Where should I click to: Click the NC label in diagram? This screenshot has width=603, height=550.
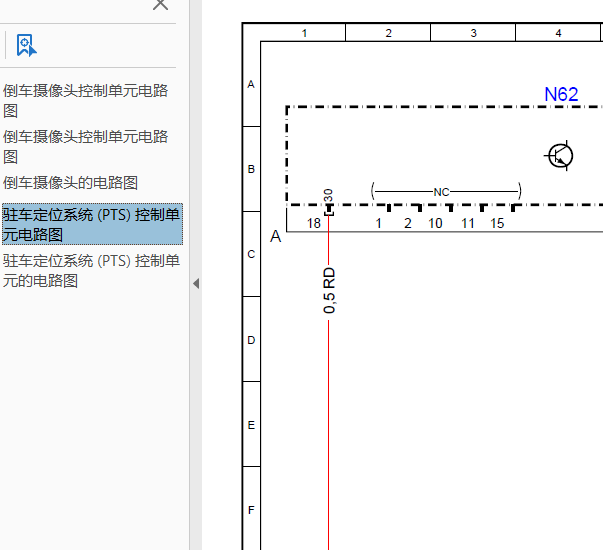click(x=441, y=192)
